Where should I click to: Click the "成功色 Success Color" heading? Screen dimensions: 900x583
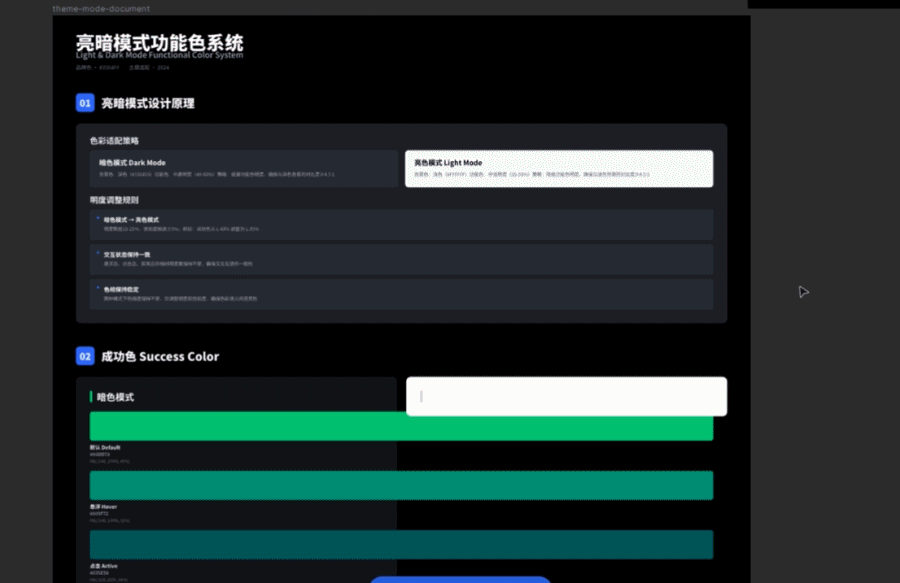pos(160,356)
